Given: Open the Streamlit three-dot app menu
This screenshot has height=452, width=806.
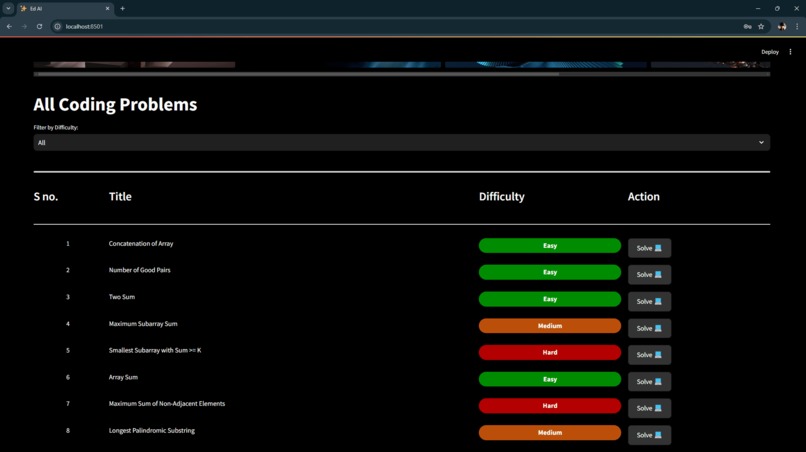Looking at the screenshot, I should [791, 52].
